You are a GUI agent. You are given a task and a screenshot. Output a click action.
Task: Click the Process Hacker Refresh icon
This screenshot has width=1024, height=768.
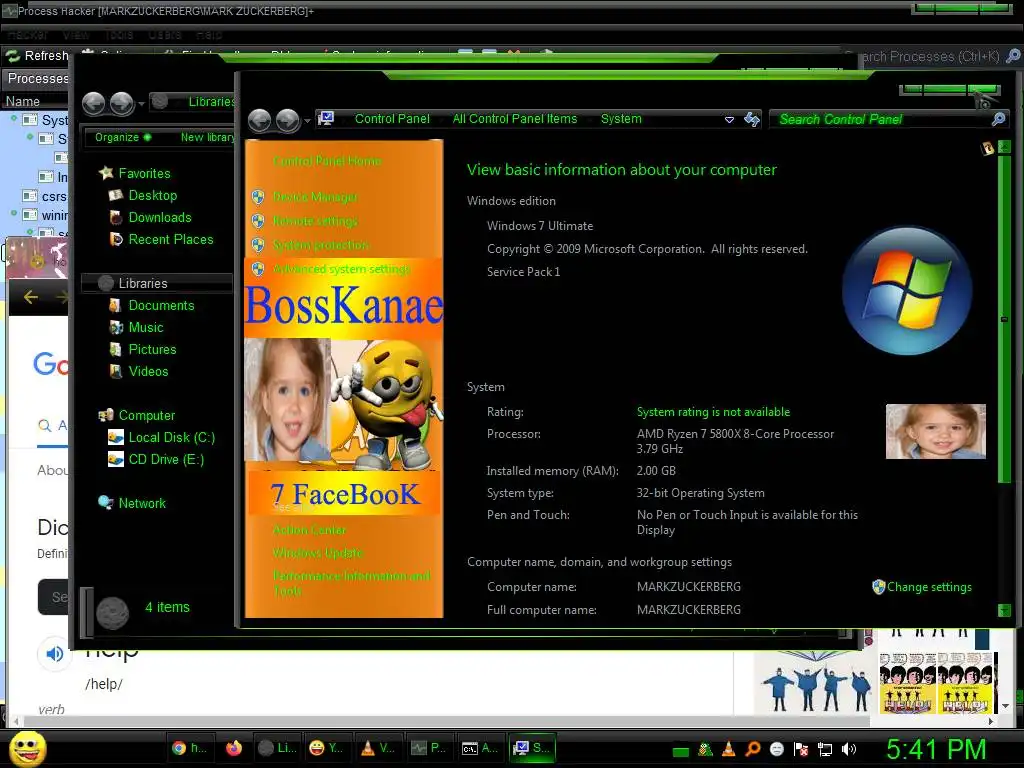[12, 56]
